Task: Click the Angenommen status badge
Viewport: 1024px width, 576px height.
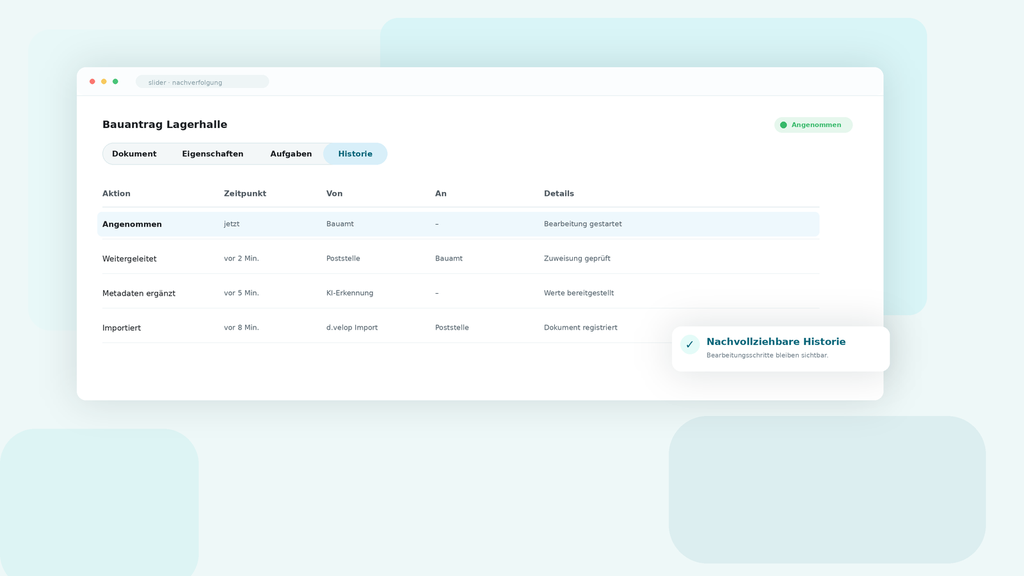Action: pyautogui.click(x=813, y=125)
